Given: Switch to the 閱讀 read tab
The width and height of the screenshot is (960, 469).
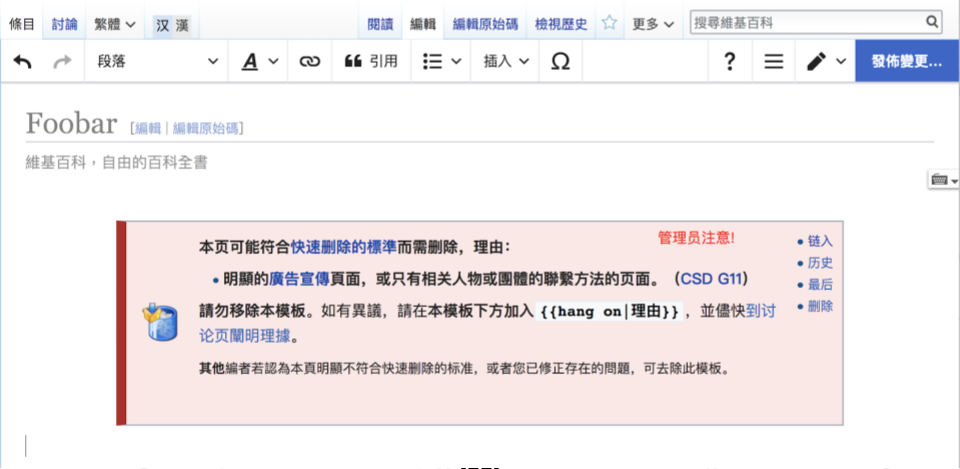Looking at the screenshot, I should (380, 24).
